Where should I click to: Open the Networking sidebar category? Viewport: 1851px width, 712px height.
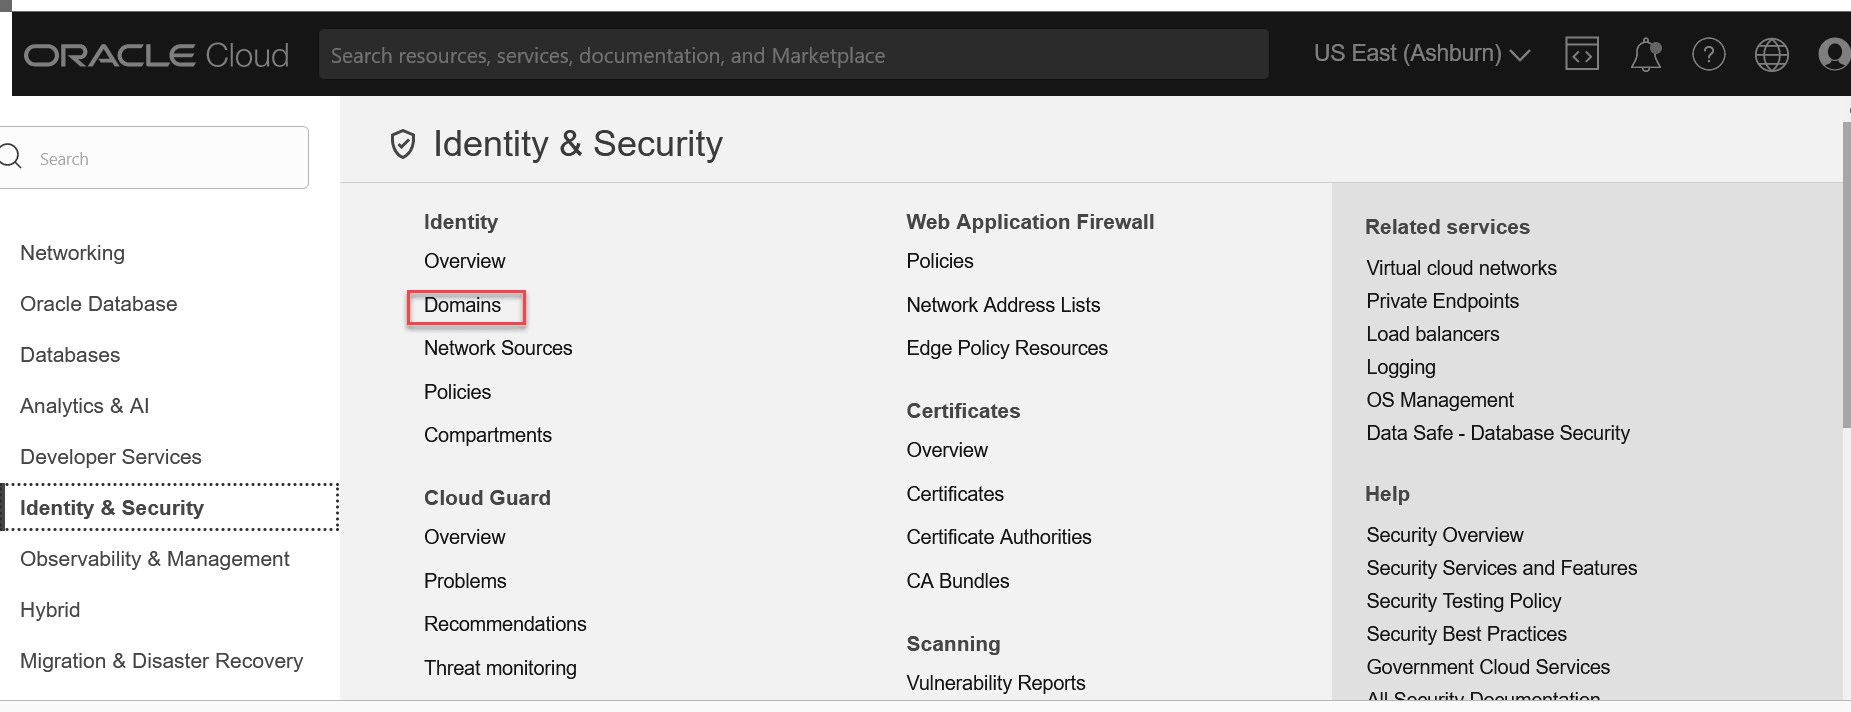tap(72, 253)
